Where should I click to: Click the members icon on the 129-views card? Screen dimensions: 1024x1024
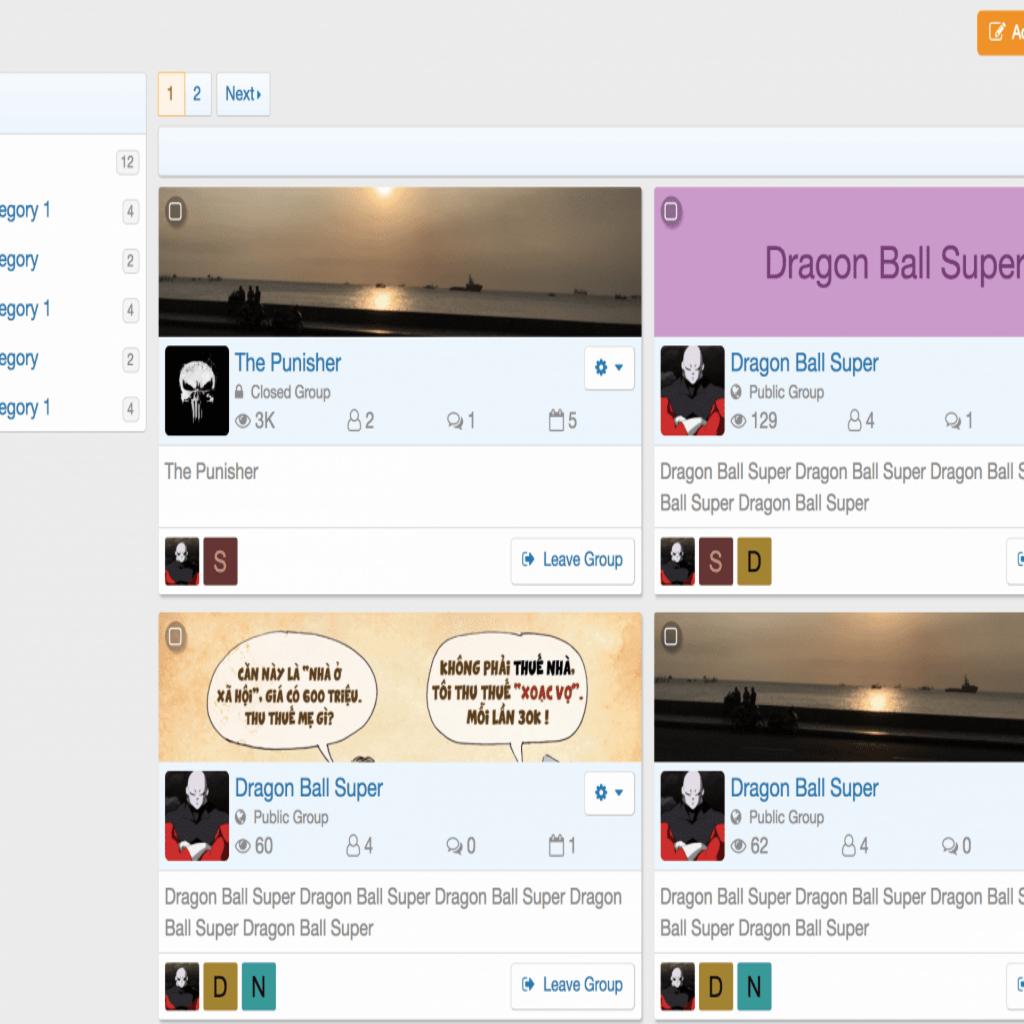pos(854,421)
